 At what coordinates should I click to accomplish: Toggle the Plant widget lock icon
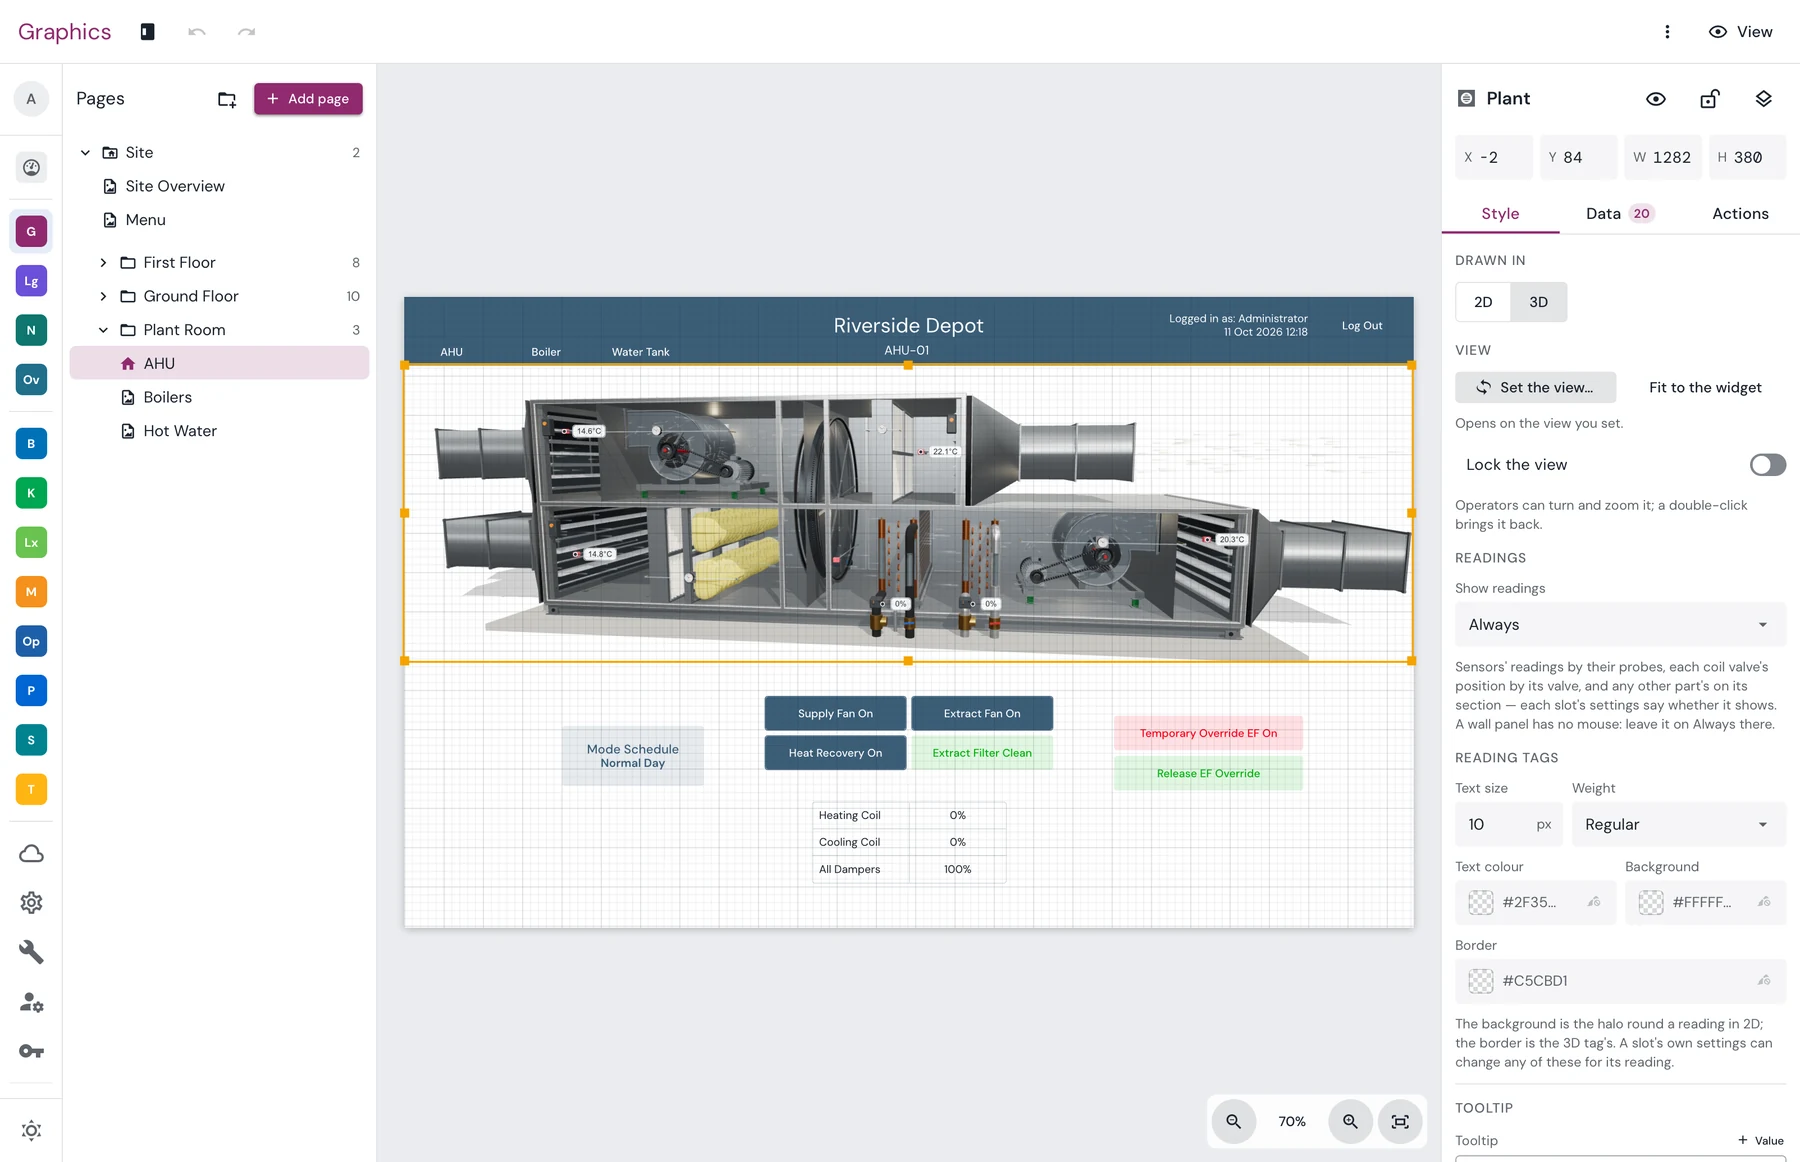1710,99
